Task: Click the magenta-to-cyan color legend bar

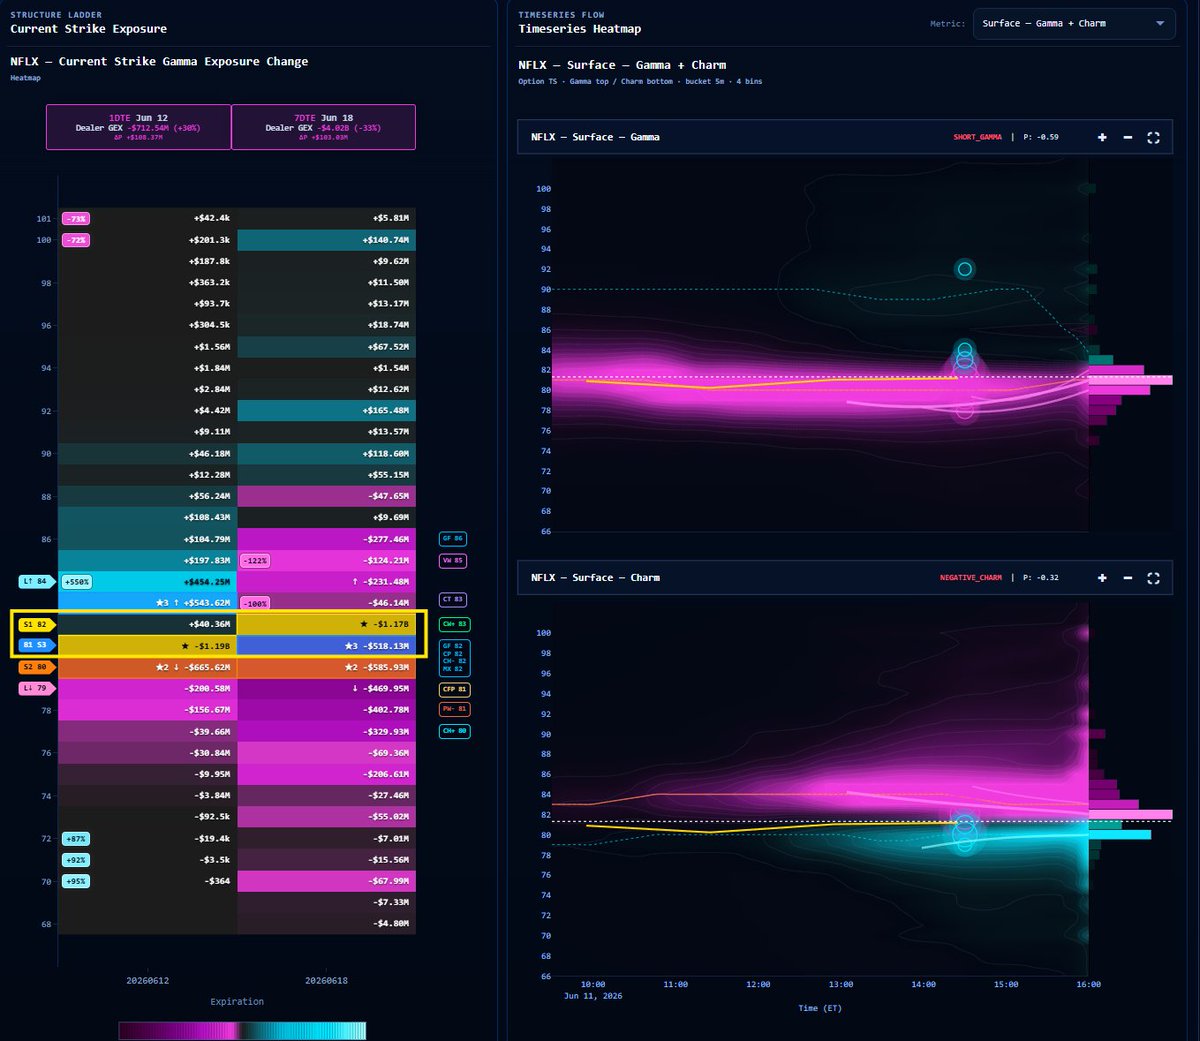Action: 242,1030
